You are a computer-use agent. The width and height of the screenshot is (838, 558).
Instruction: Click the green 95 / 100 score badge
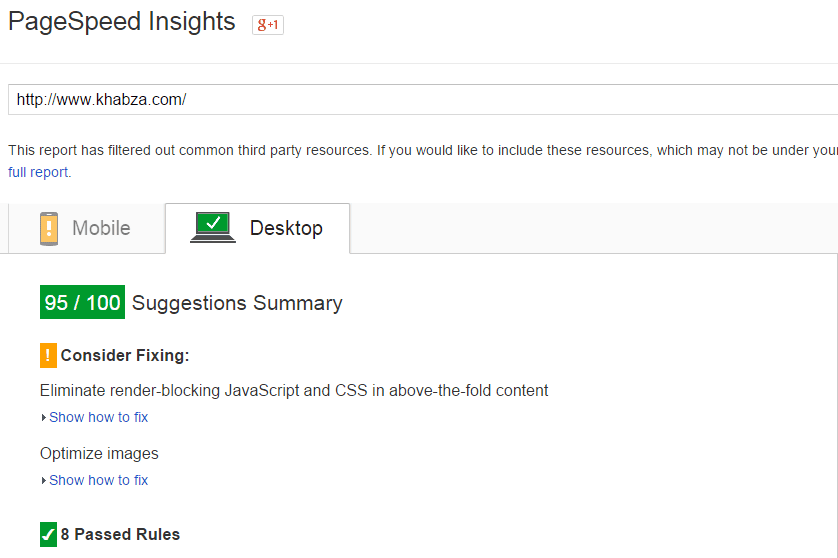[82, 303]
